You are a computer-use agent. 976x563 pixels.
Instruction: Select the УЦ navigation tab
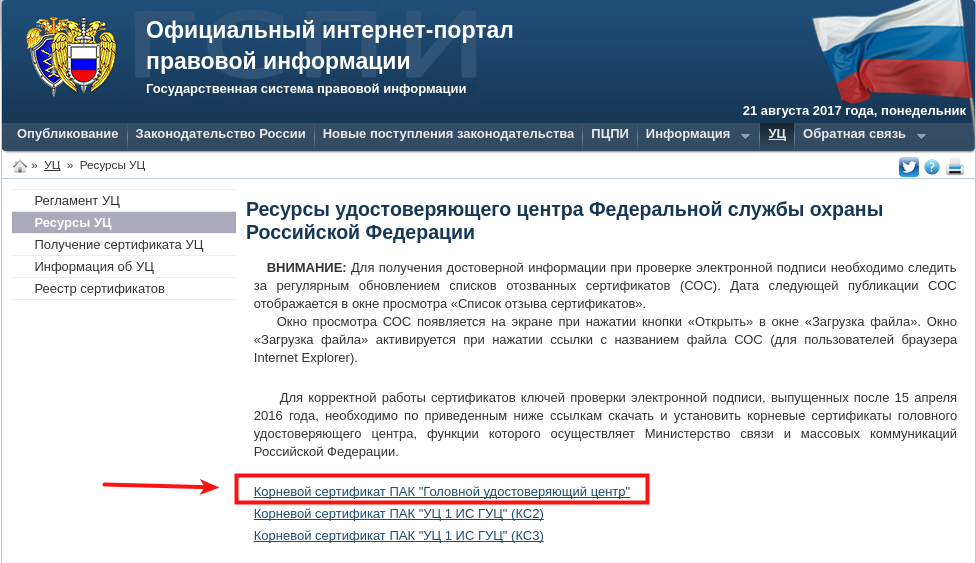click(x=777, y=134)
